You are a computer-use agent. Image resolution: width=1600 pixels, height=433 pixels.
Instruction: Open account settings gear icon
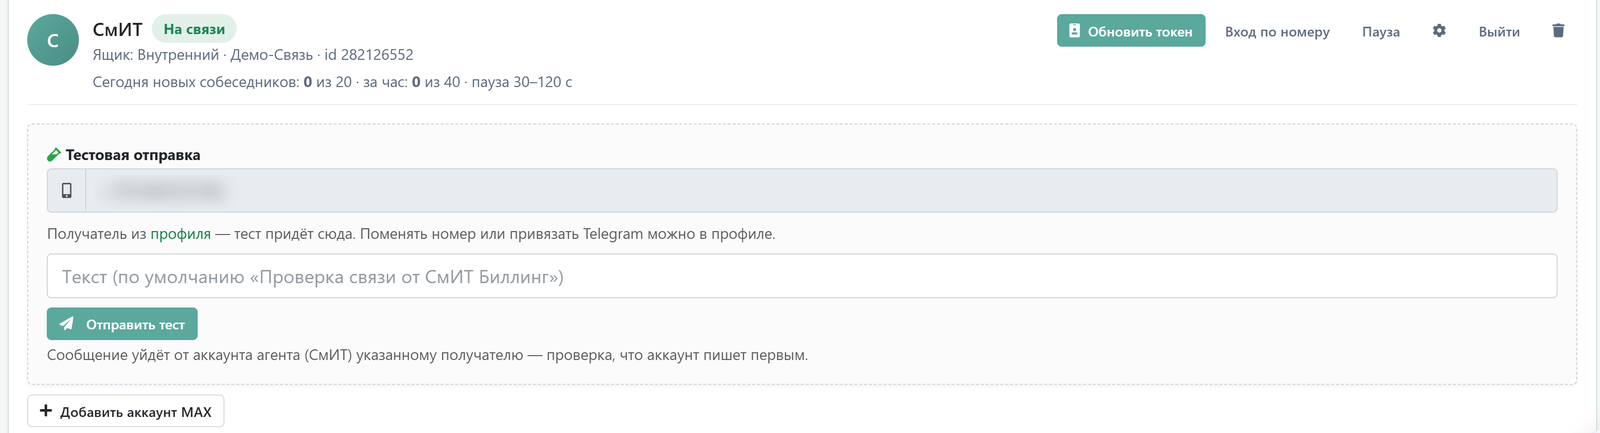[1439, 31]
